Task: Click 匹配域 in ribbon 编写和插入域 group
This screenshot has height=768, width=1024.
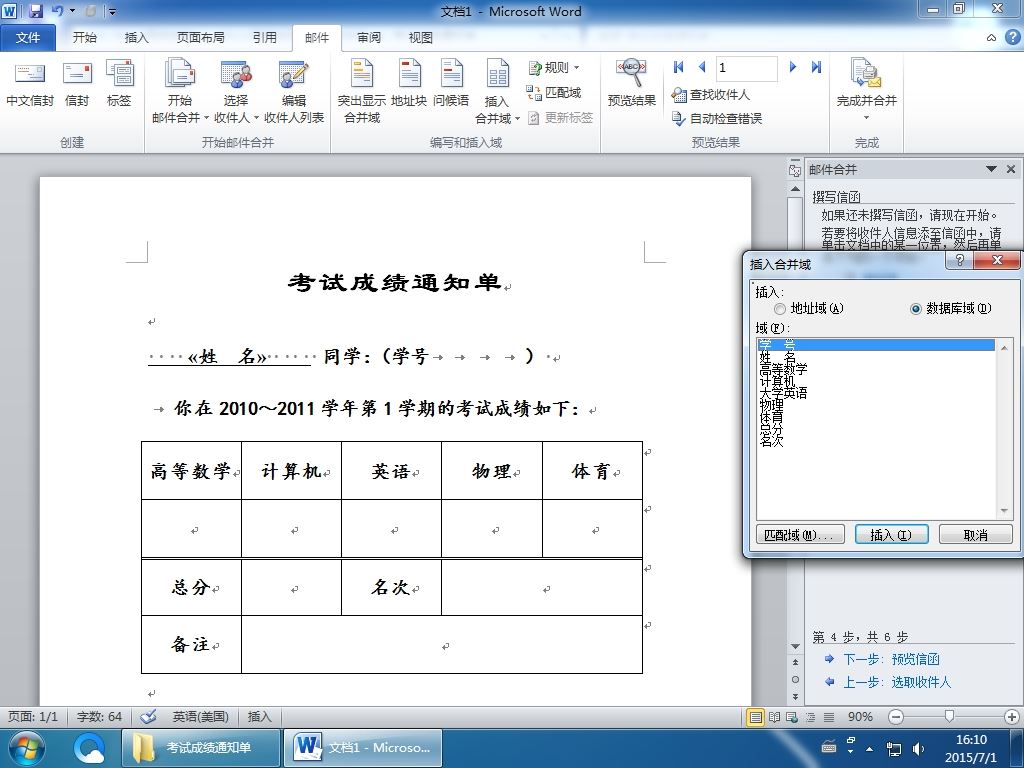Action: (x=554, y=93)
